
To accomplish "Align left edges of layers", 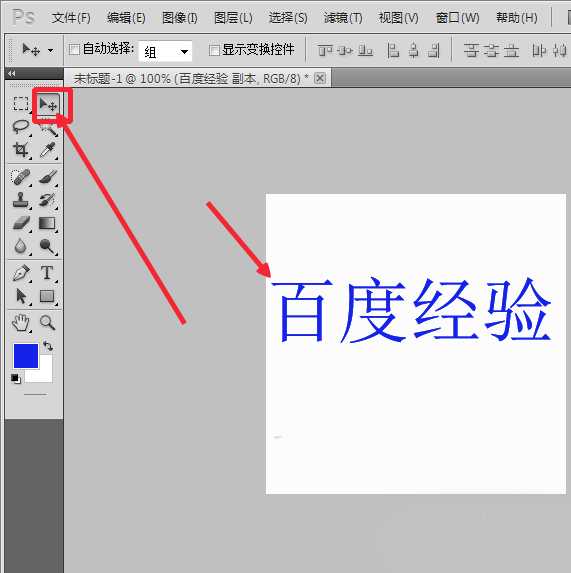I will tap(393, 50).
